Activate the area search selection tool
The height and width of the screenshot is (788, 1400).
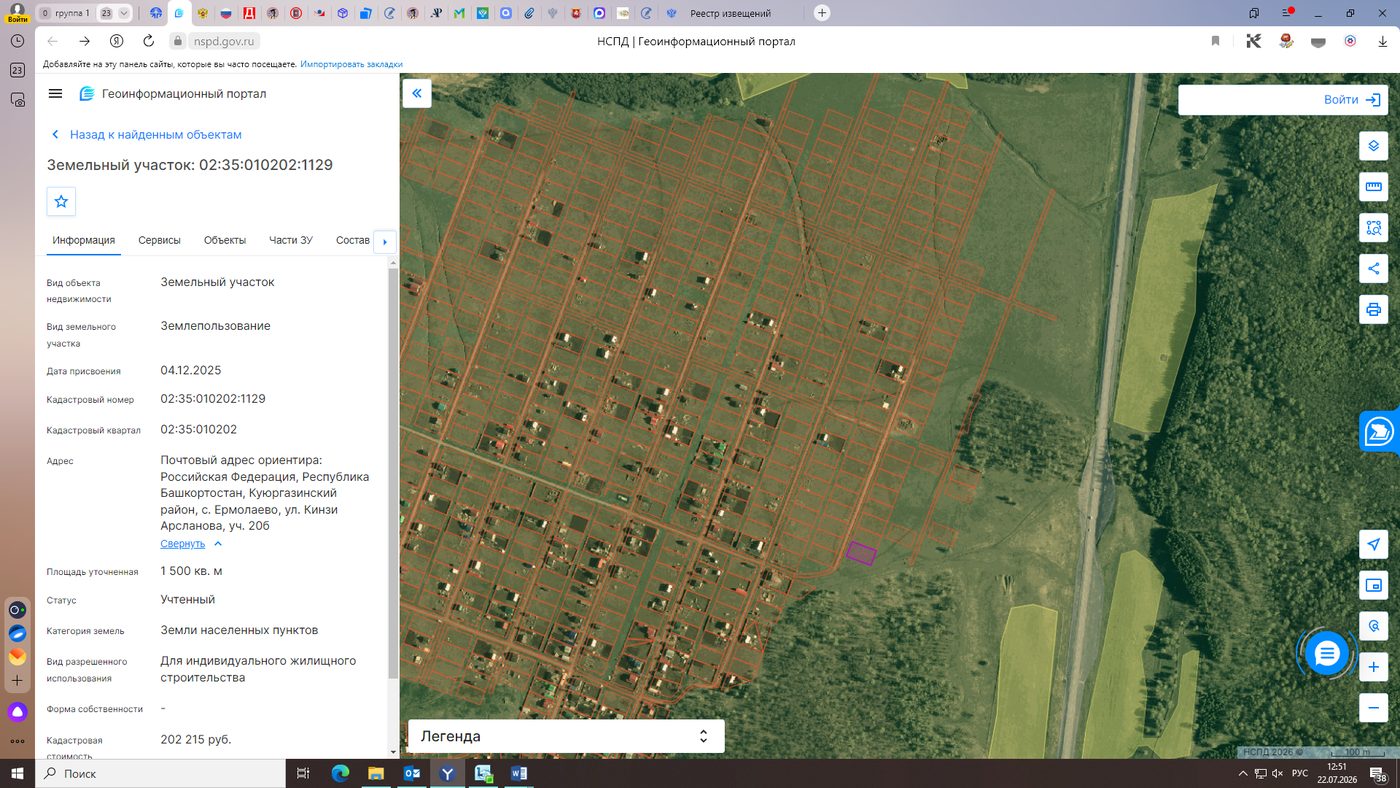coord(1373,228)
